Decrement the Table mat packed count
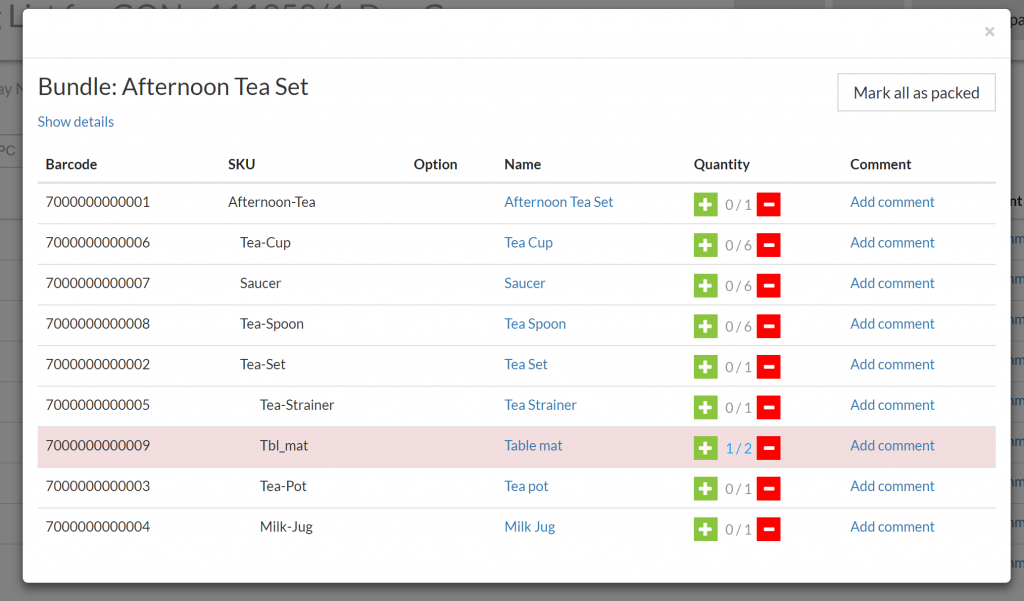 click(x=768, y=448)
